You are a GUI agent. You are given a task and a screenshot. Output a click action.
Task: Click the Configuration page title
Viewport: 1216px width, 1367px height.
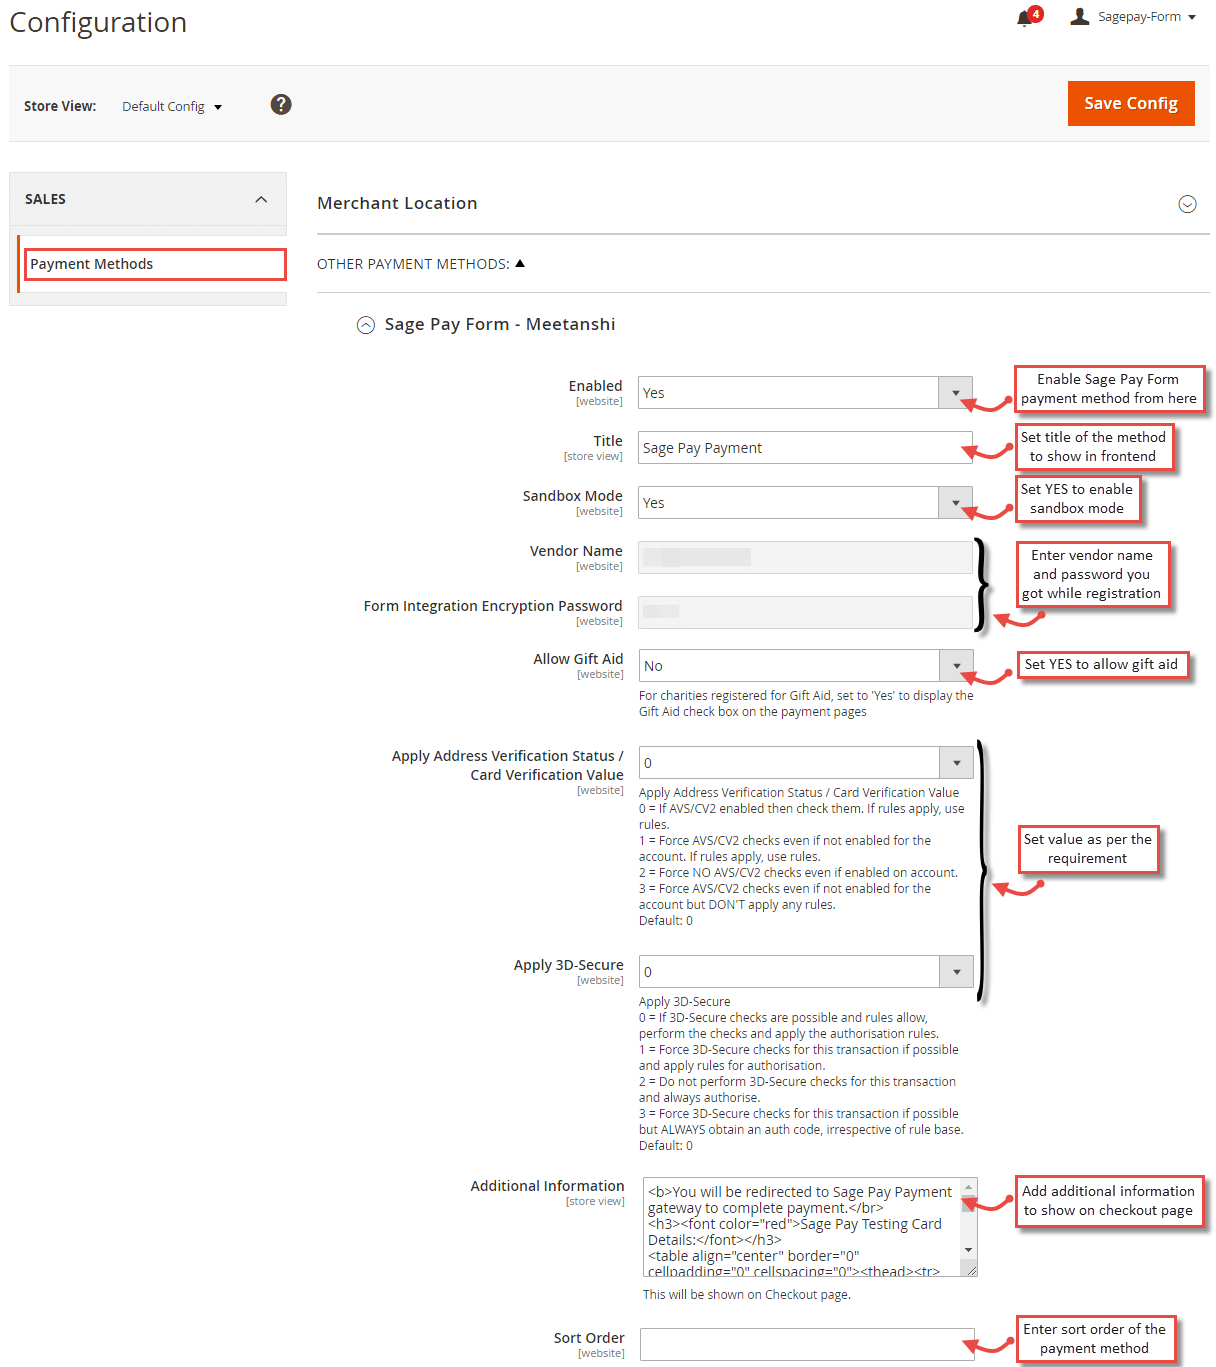[98, 22]
